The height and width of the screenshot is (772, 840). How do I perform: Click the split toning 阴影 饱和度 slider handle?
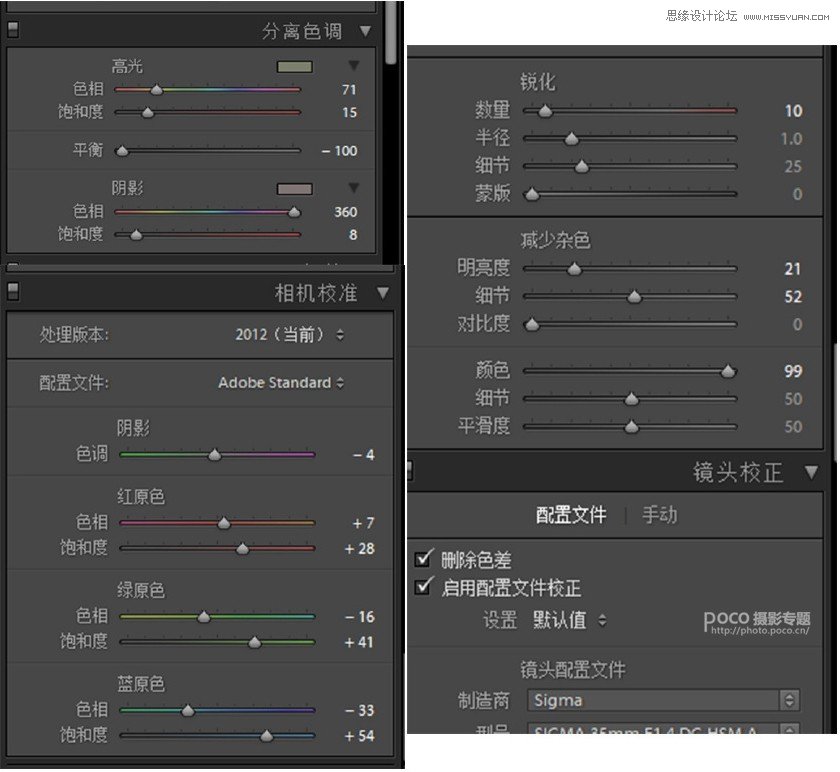tap(136, 235)
